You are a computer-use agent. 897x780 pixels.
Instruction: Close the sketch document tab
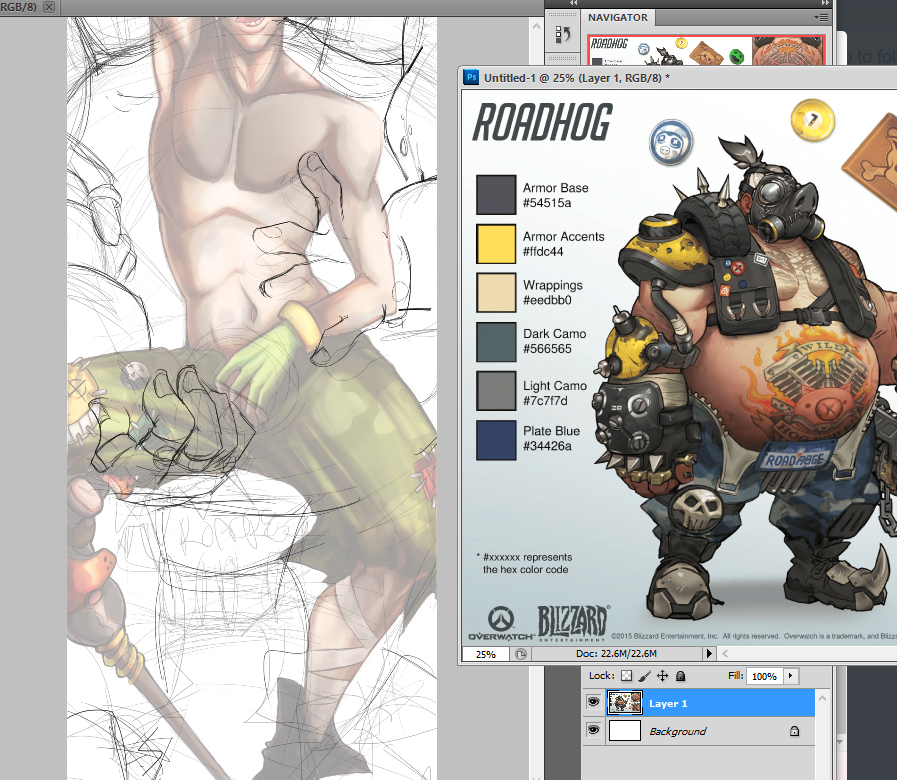pos(48,6)
